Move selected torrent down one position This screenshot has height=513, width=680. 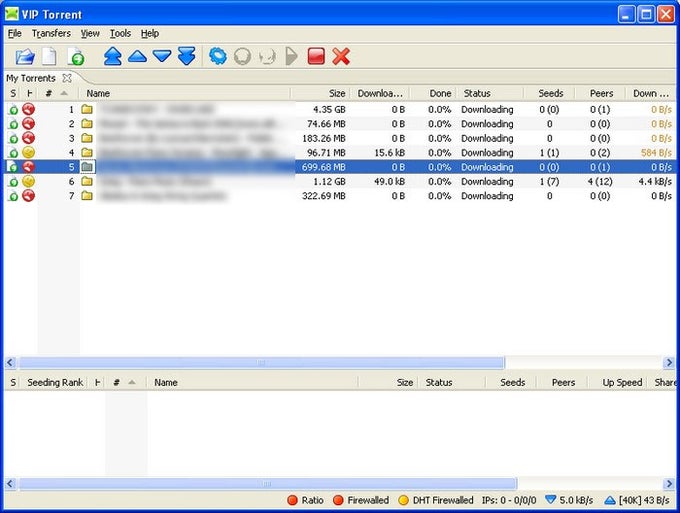[x=162, y=56]
